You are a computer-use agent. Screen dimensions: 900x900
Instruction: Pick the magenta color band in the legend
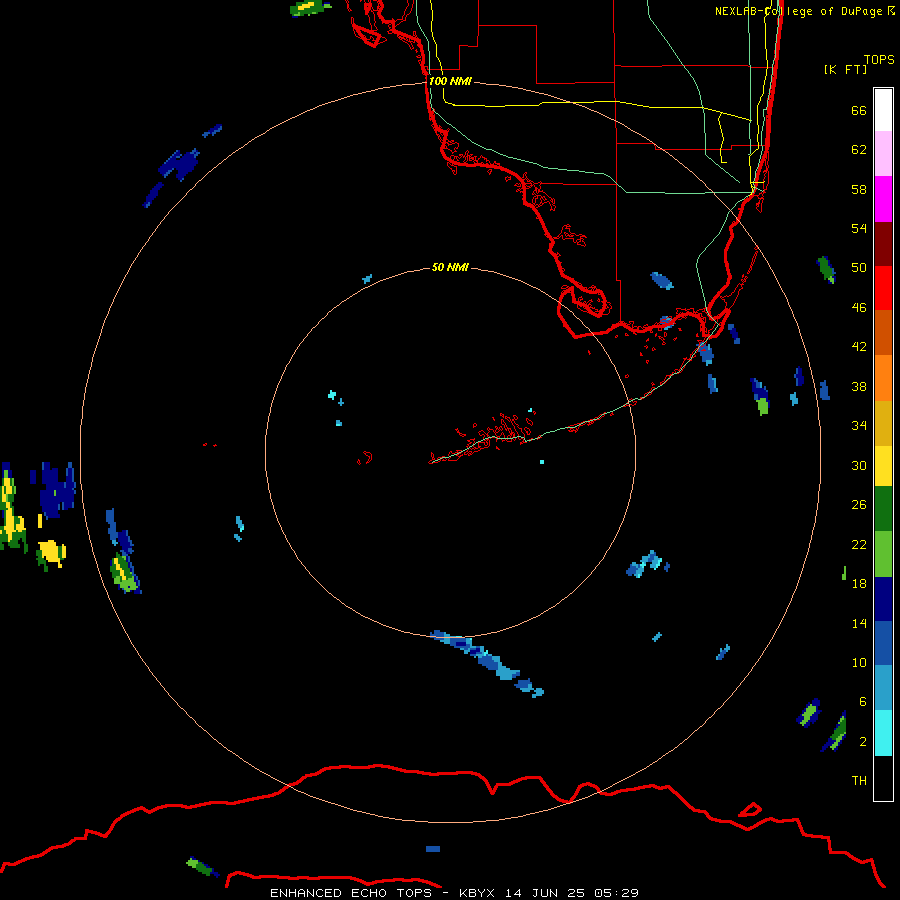(883, 199)
